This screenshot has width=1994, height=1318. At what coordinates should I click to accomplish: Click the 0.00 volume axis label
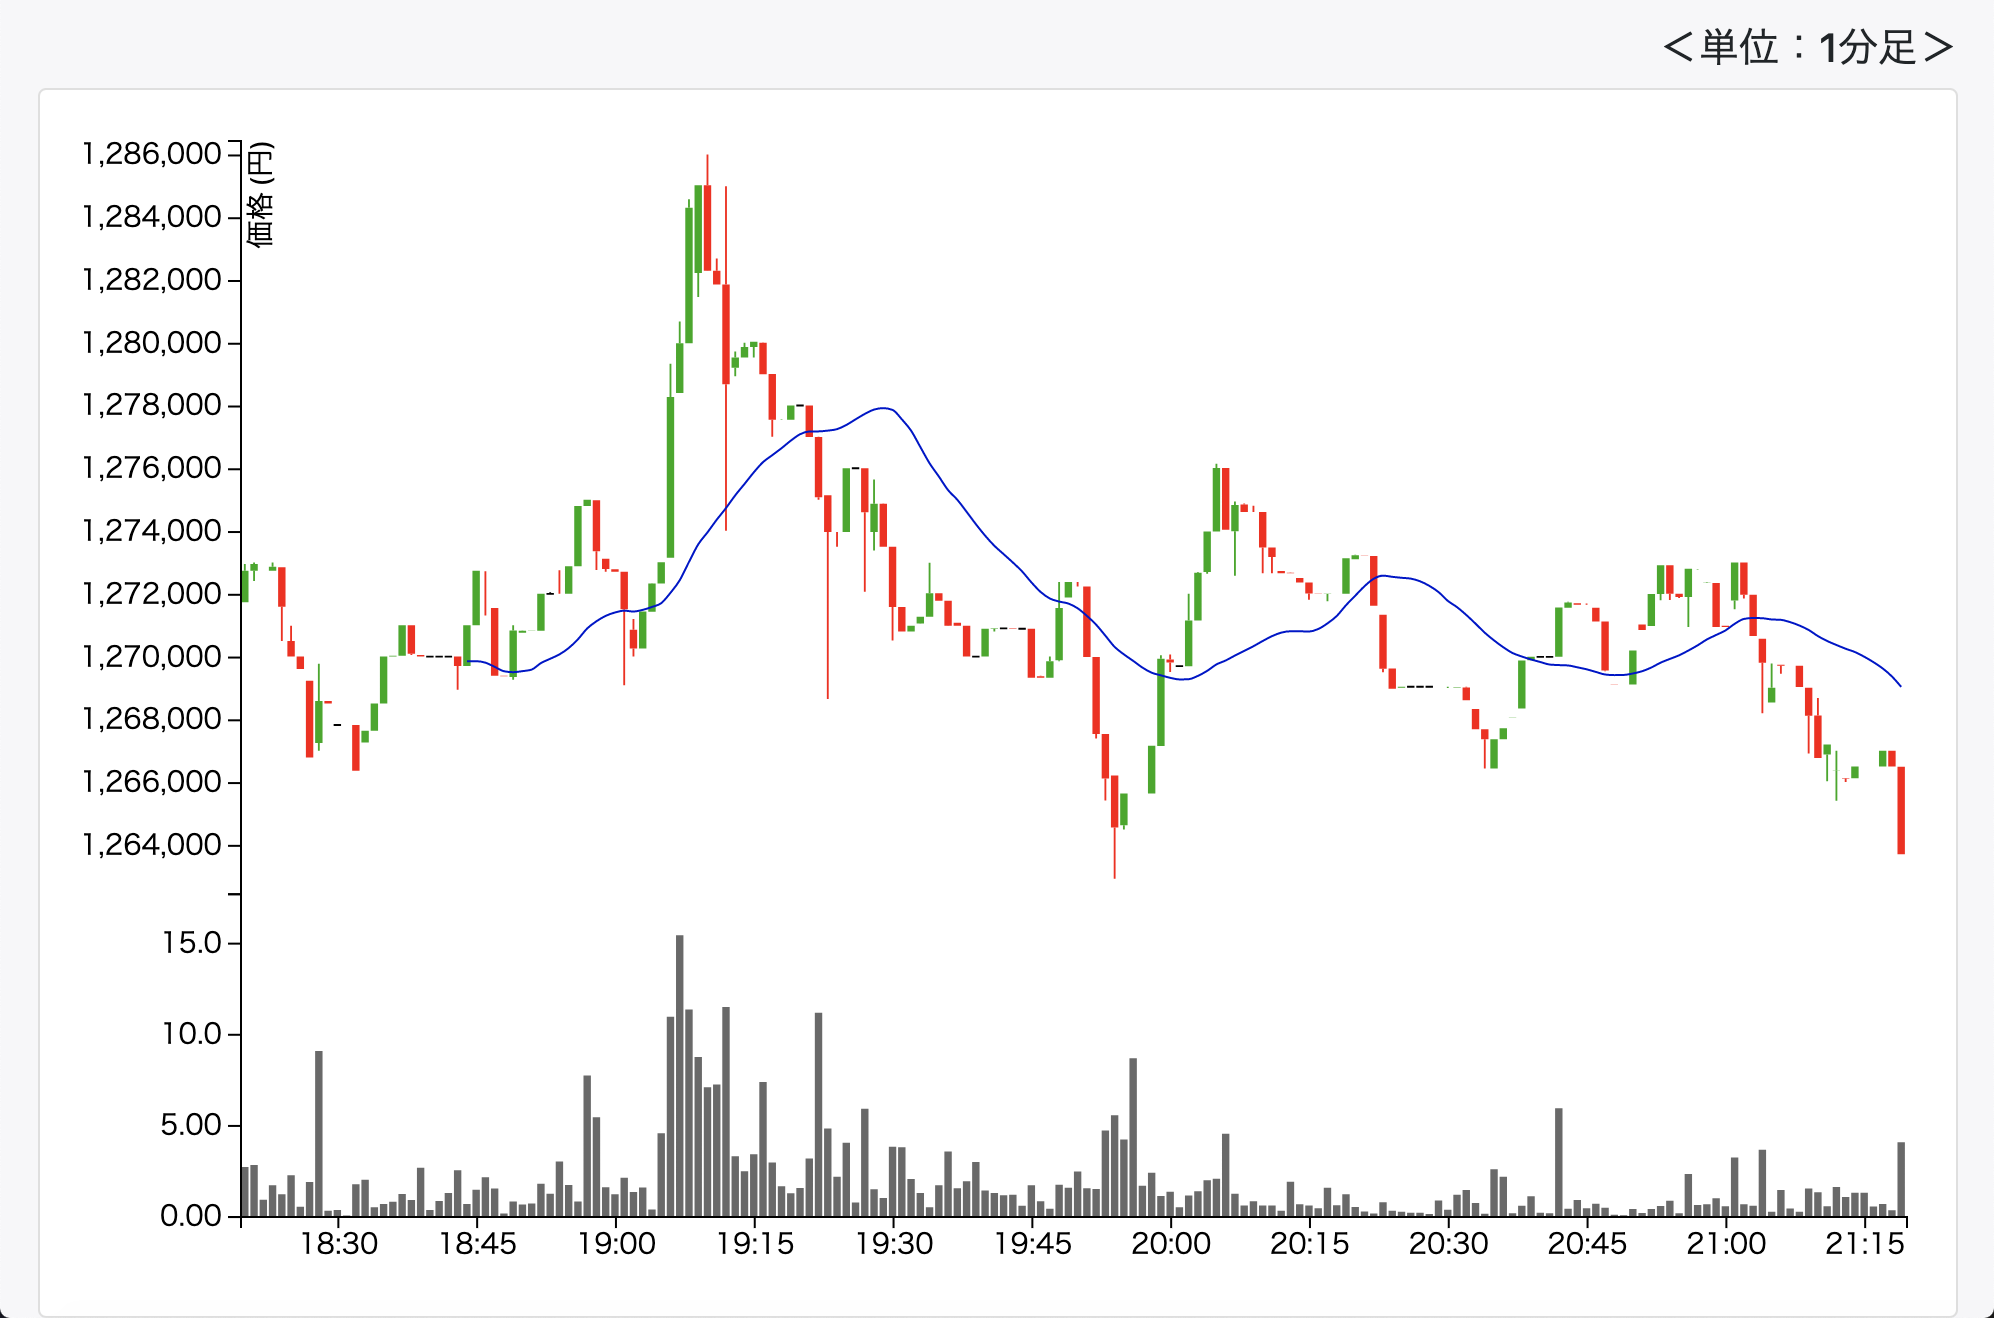(190, 1216)
